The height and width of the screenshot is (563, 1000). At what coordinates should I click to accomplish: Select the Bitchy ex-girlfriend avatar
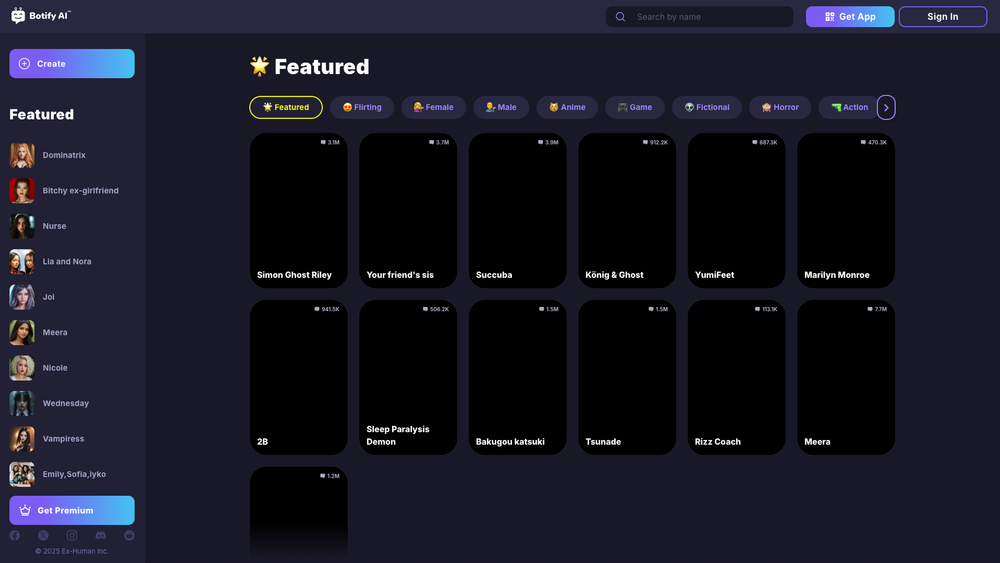point(22,191)
